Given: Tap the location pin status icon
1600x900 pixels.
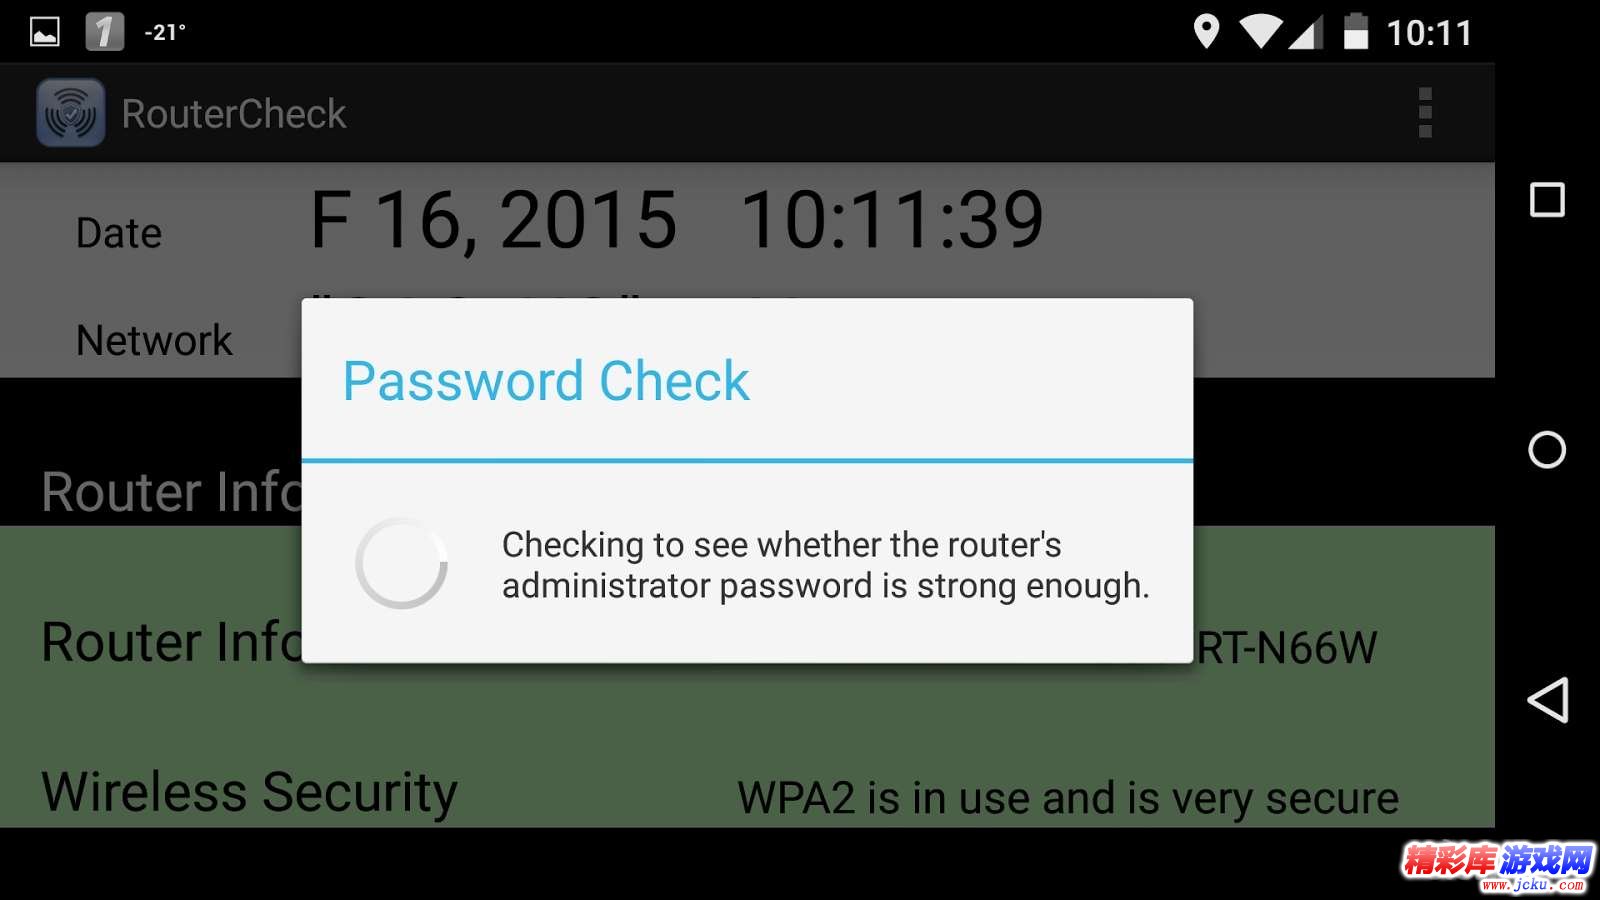Looking at the screenshot, I should tap(1207, 32).
